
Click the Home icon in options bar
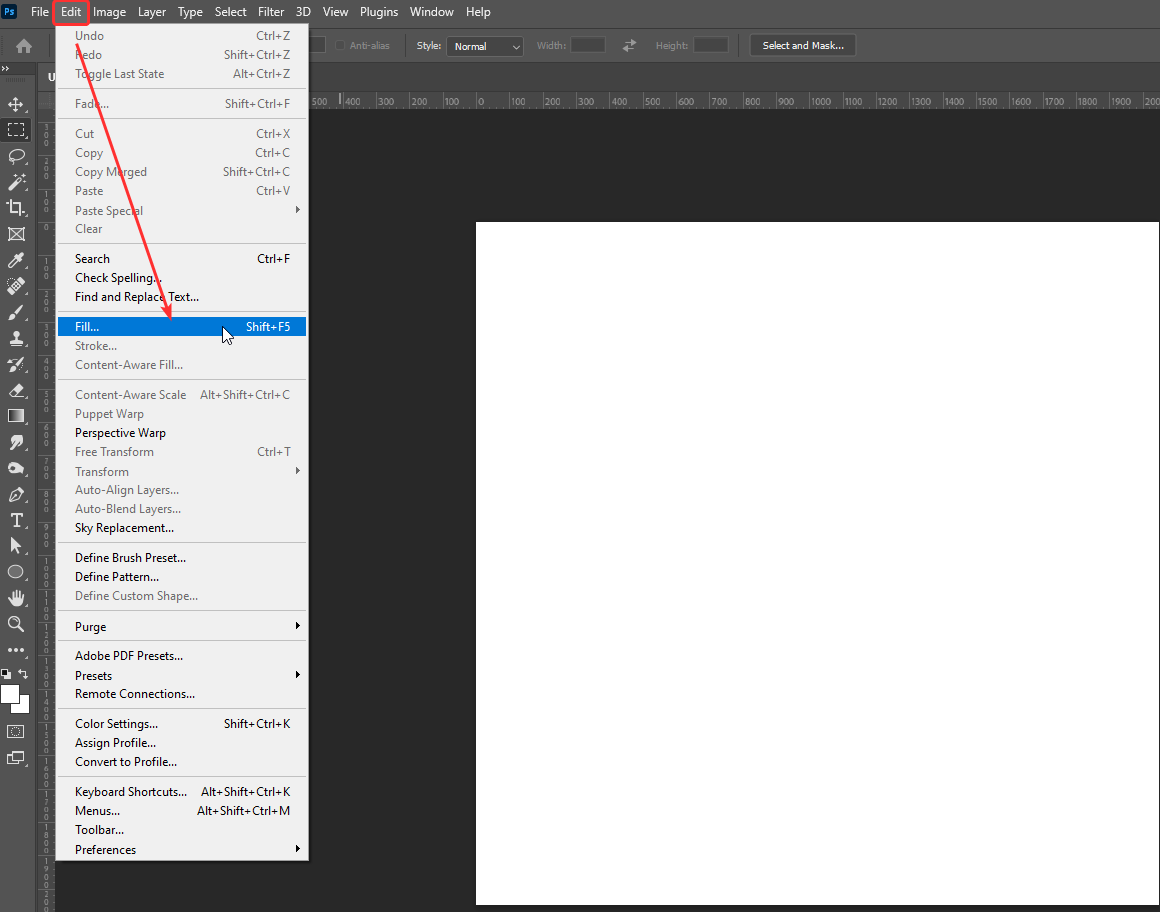coord(24,46)
